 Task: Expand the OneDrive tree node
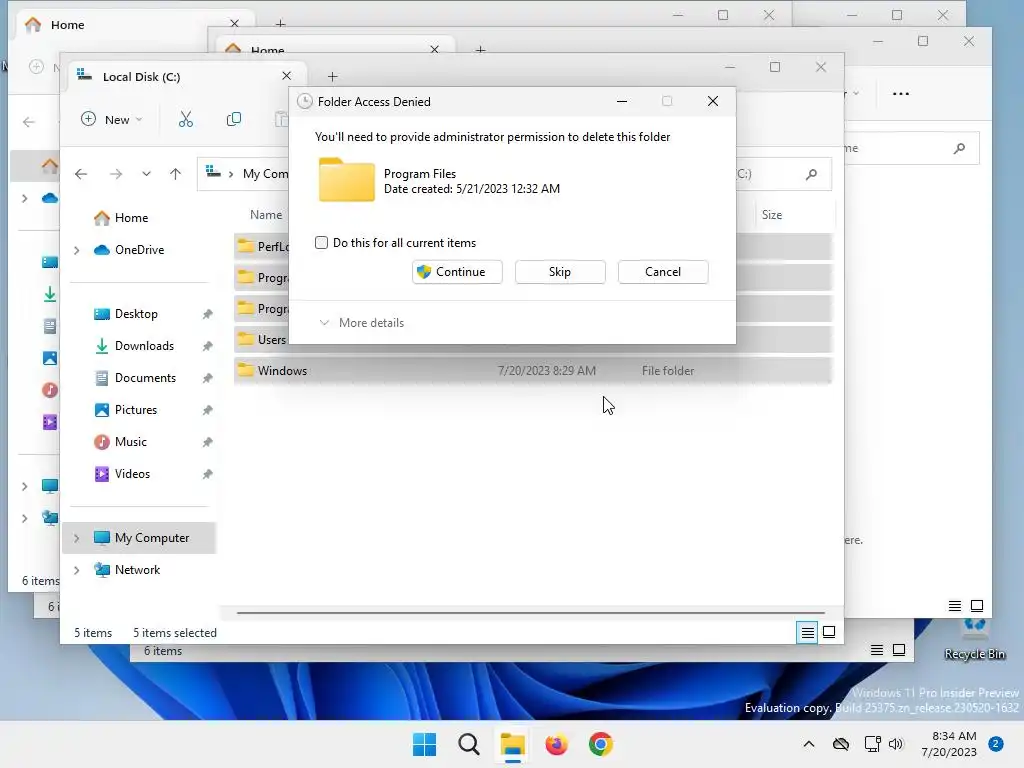tap(76, 250)
